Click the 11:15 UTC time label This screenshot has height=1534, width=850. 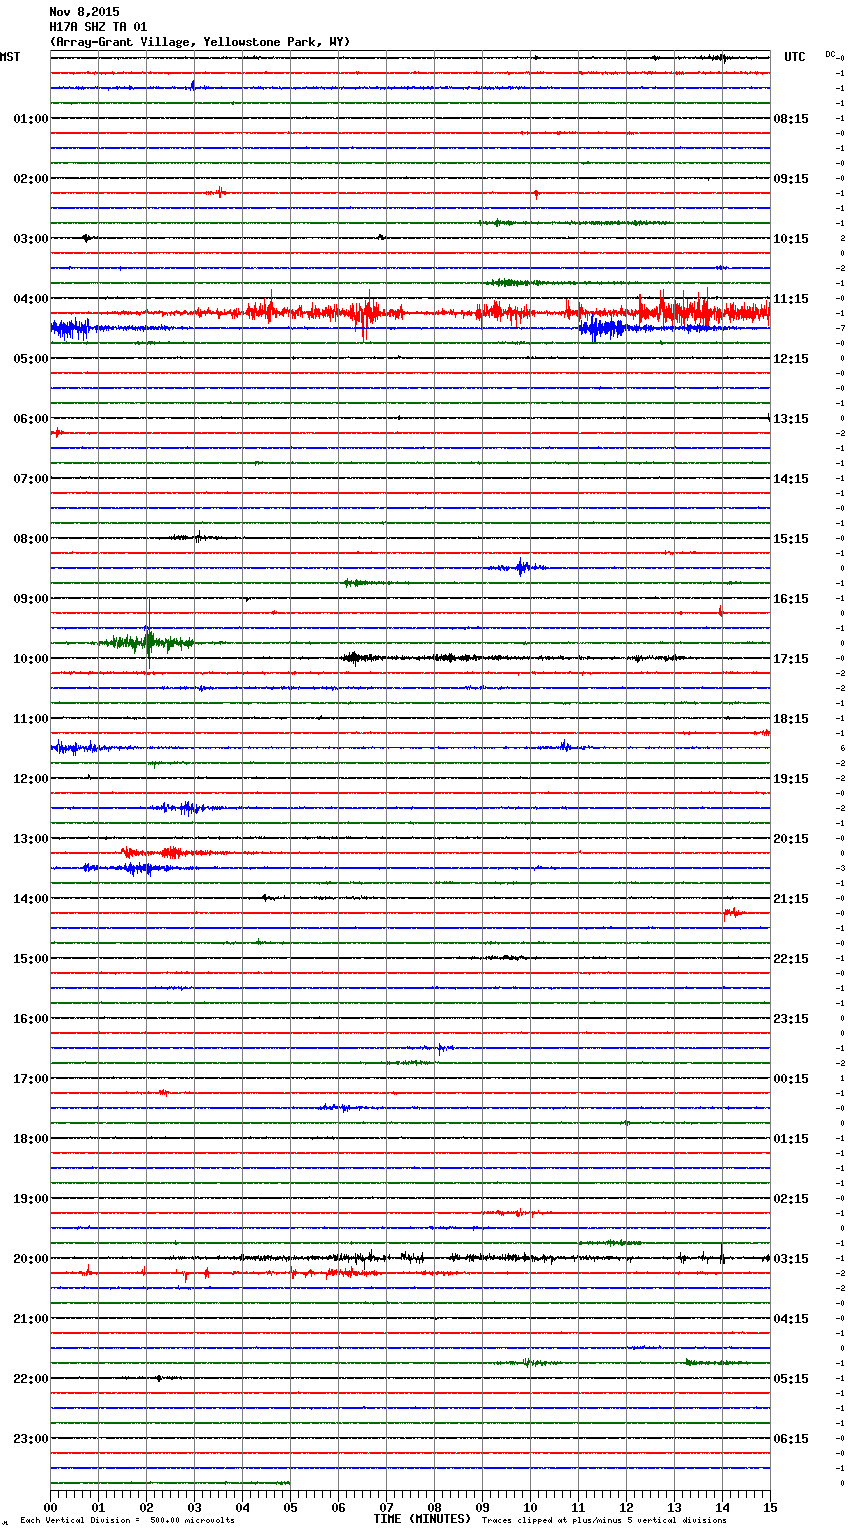[791, 299]
